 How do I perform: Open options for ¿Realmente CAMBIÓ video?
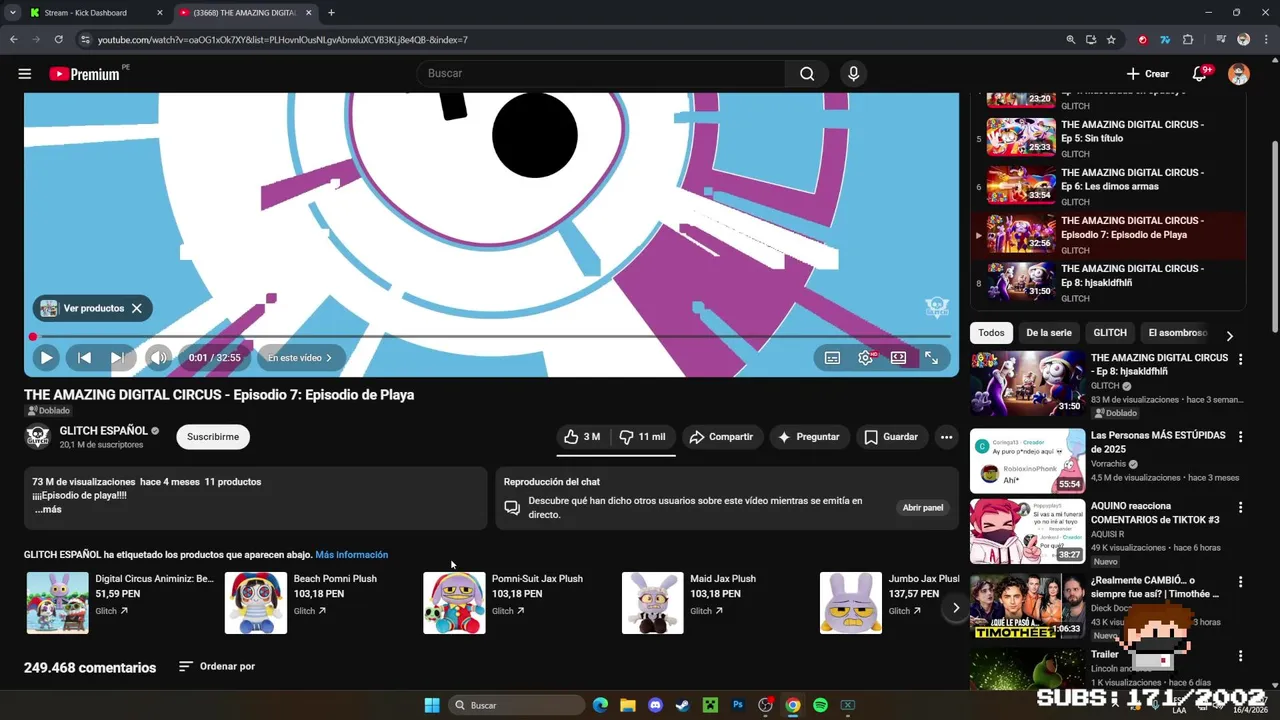click(1241, 581)
